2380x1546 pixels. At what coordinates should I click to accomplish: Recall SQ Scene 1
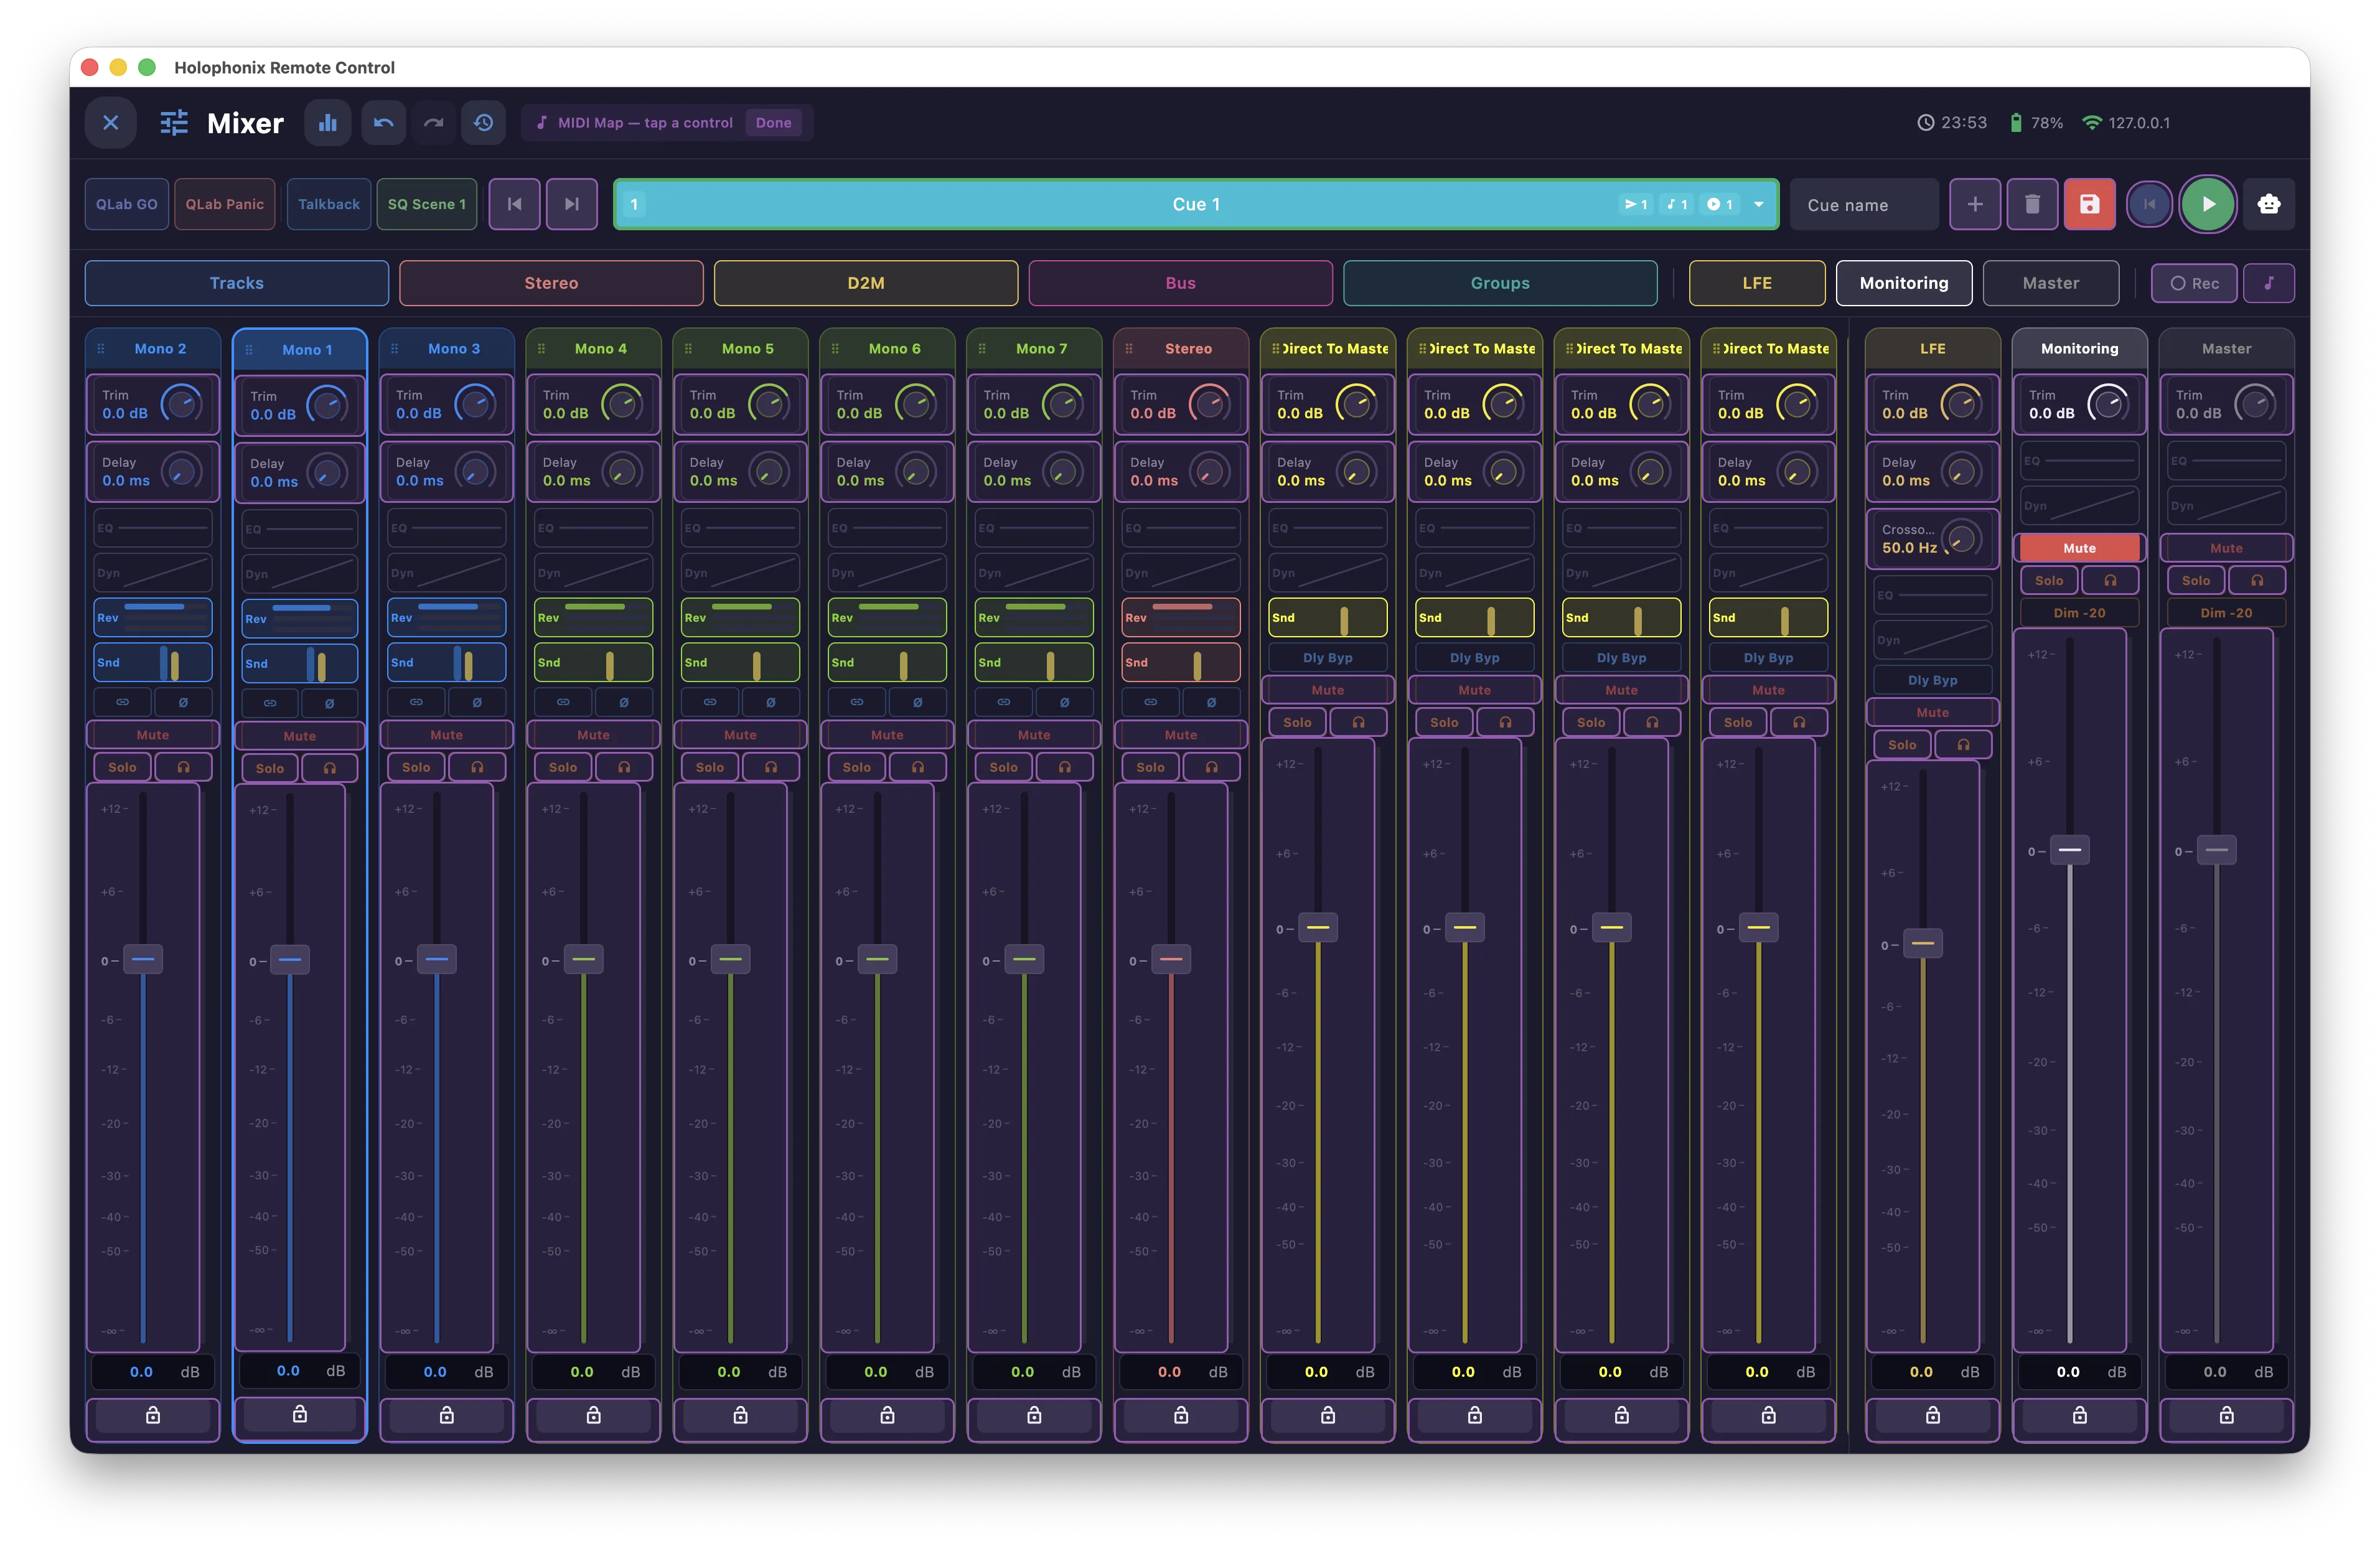coord(427,204)
